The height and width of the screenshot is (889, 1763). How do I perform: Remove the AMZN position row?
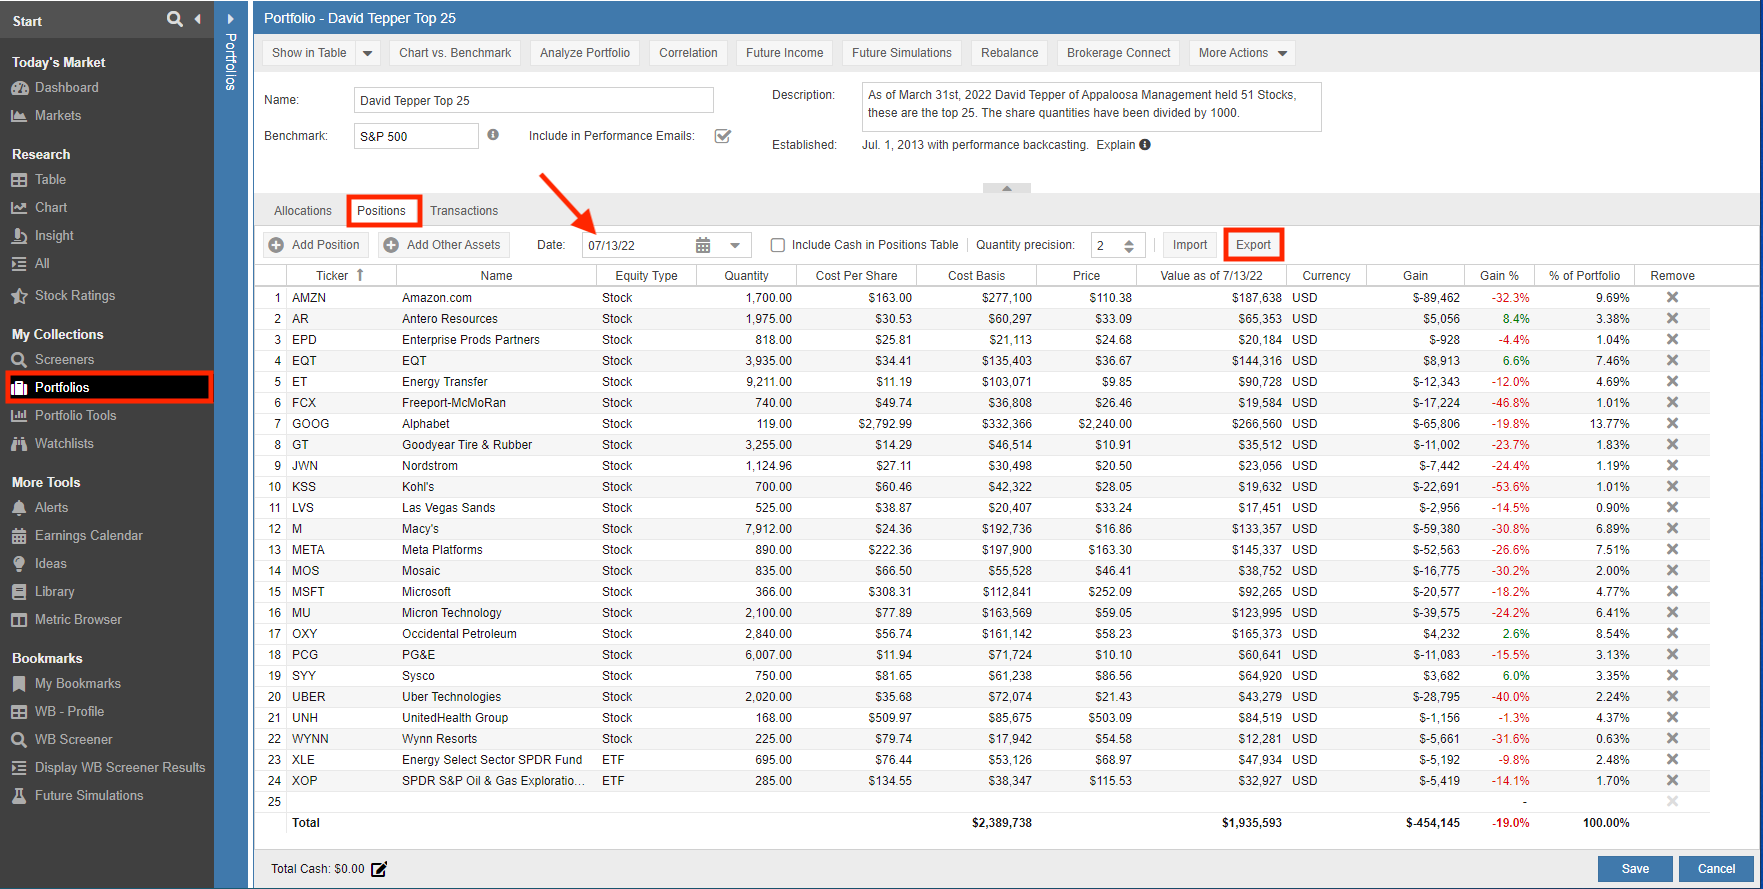click(x=1672, y=297)
